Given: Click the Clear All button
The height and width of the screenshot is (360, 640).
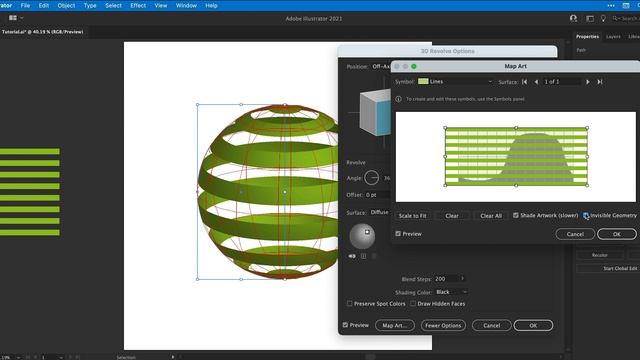Looking at the screenshot, I should pos(491,216).
